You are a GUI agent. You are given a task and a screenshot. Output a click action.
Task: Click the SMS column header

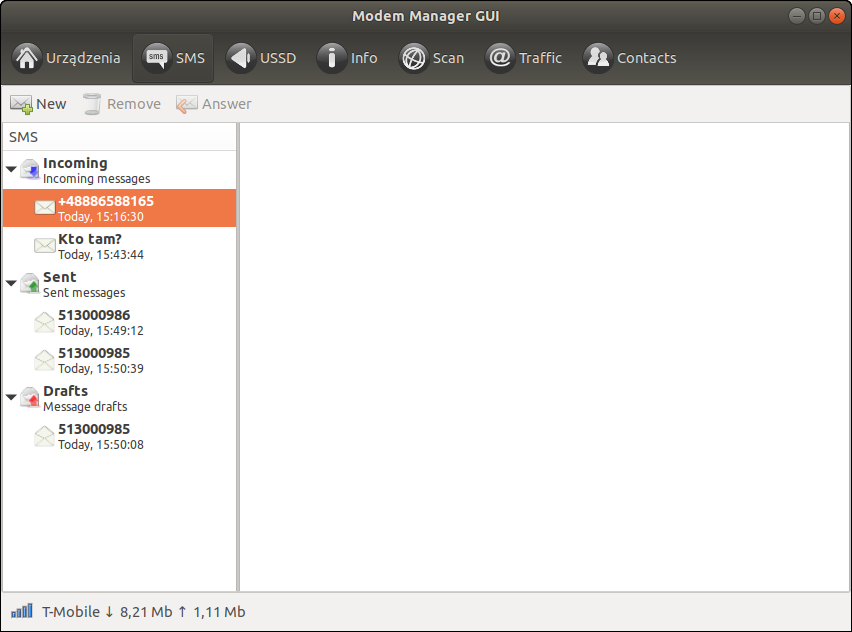tap(120, 137)
